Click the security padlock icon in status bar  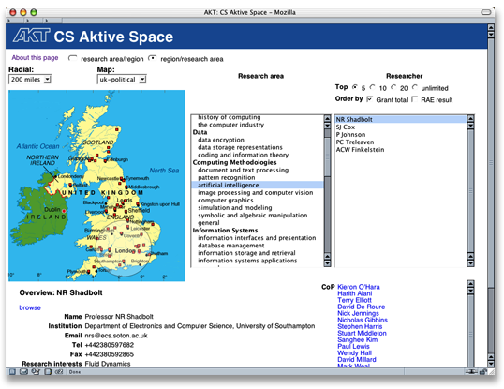click(483, 371)
